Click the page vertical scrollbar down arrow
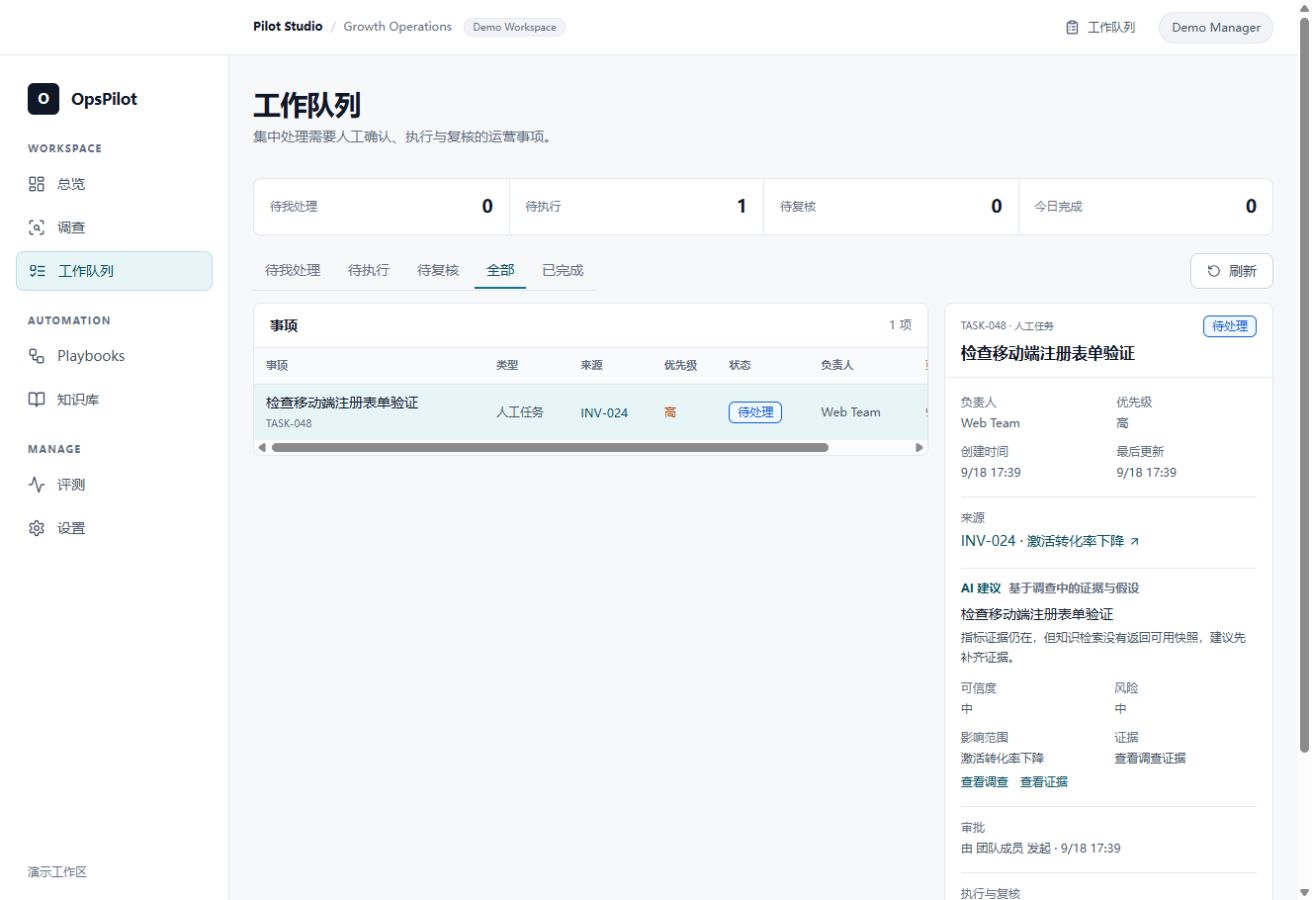This screenshot has height=900, width=1312. tap(1303, 891)
